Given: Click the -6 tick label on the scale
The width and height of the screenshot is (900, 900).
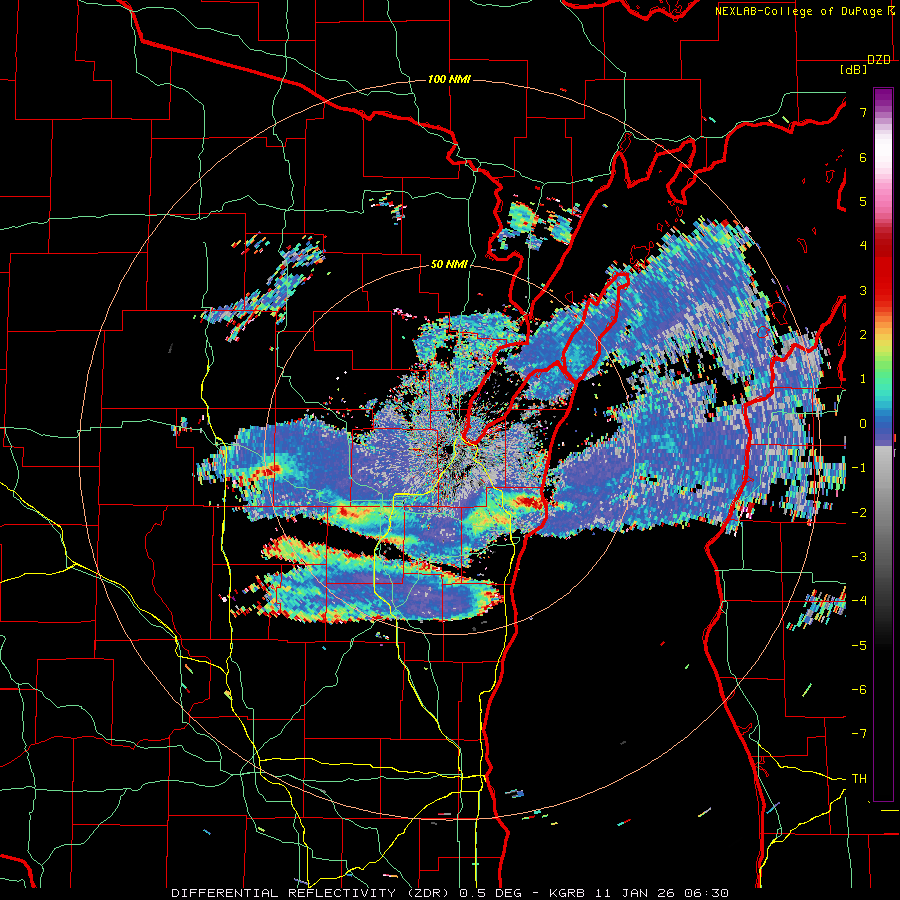Looking at the screenshot, I should click(x=859, y=690).
